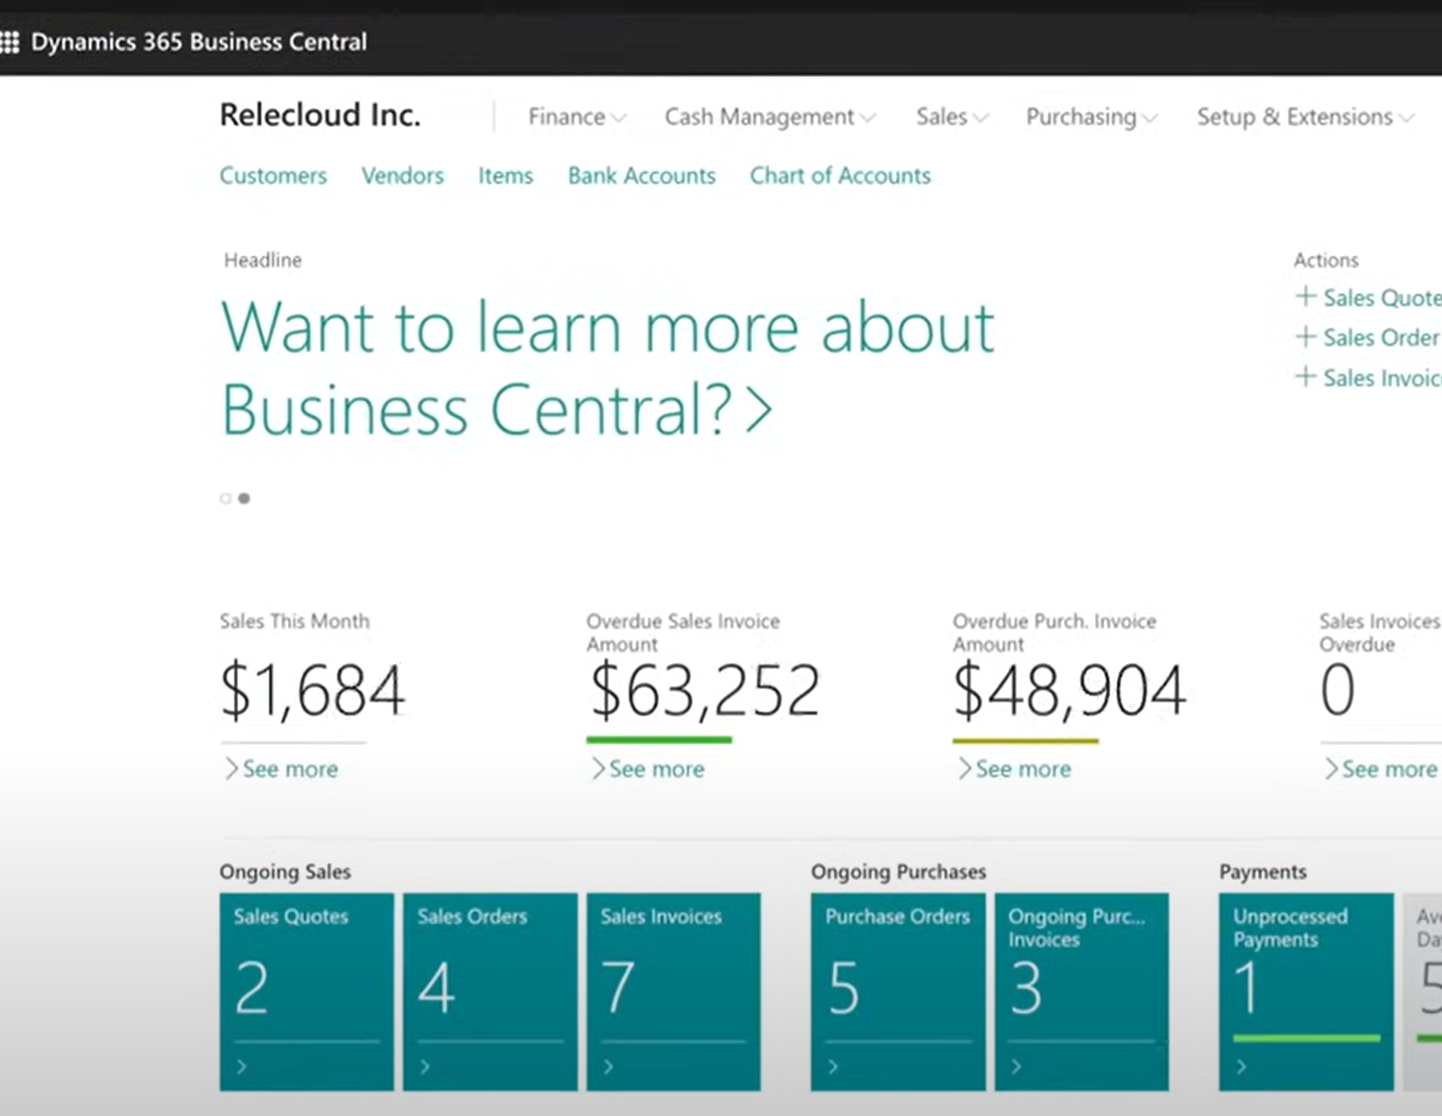
Task: Click the arrow in Sales Quotes tile
Action: (x=241, y=1067)
